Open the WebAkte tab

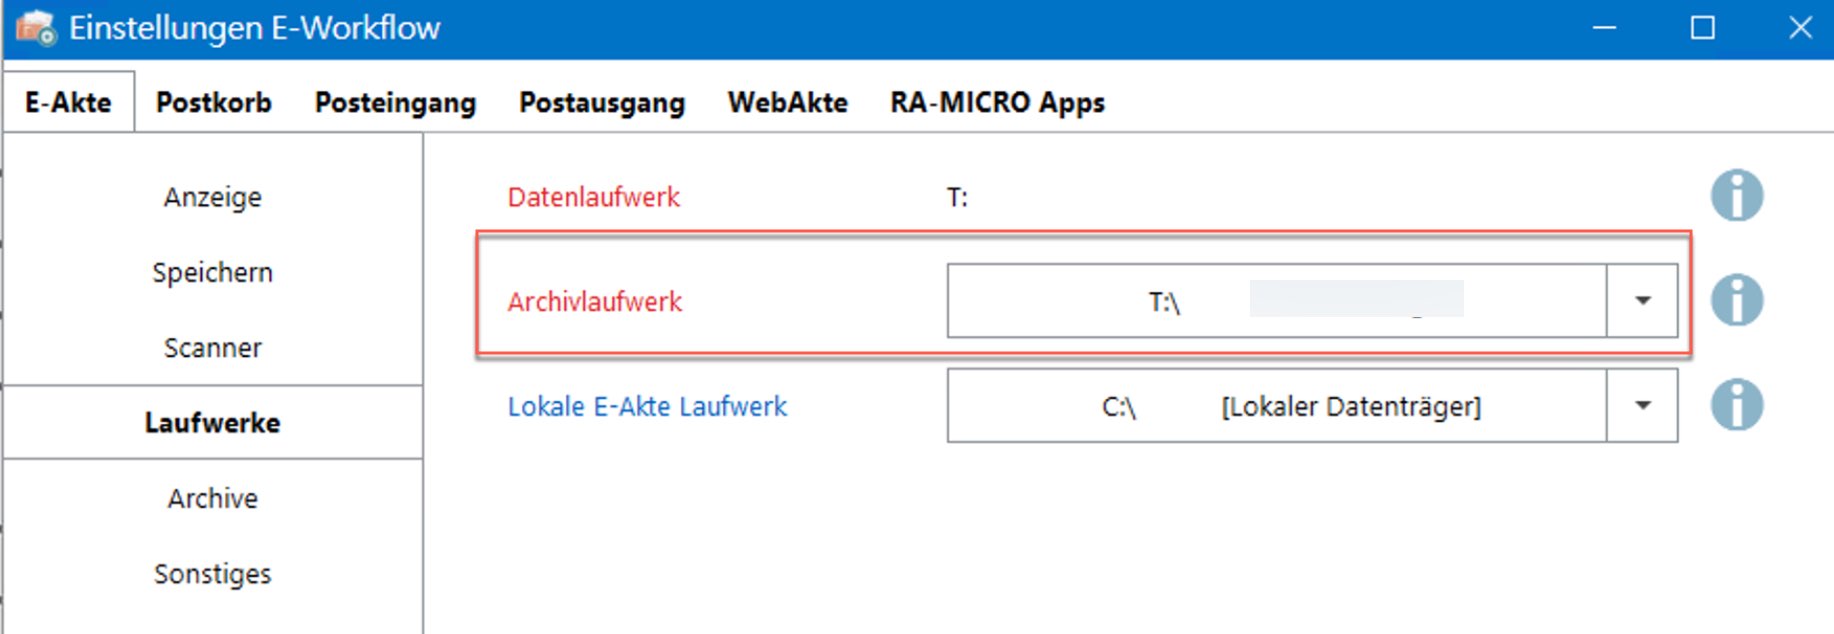(788, 102)
